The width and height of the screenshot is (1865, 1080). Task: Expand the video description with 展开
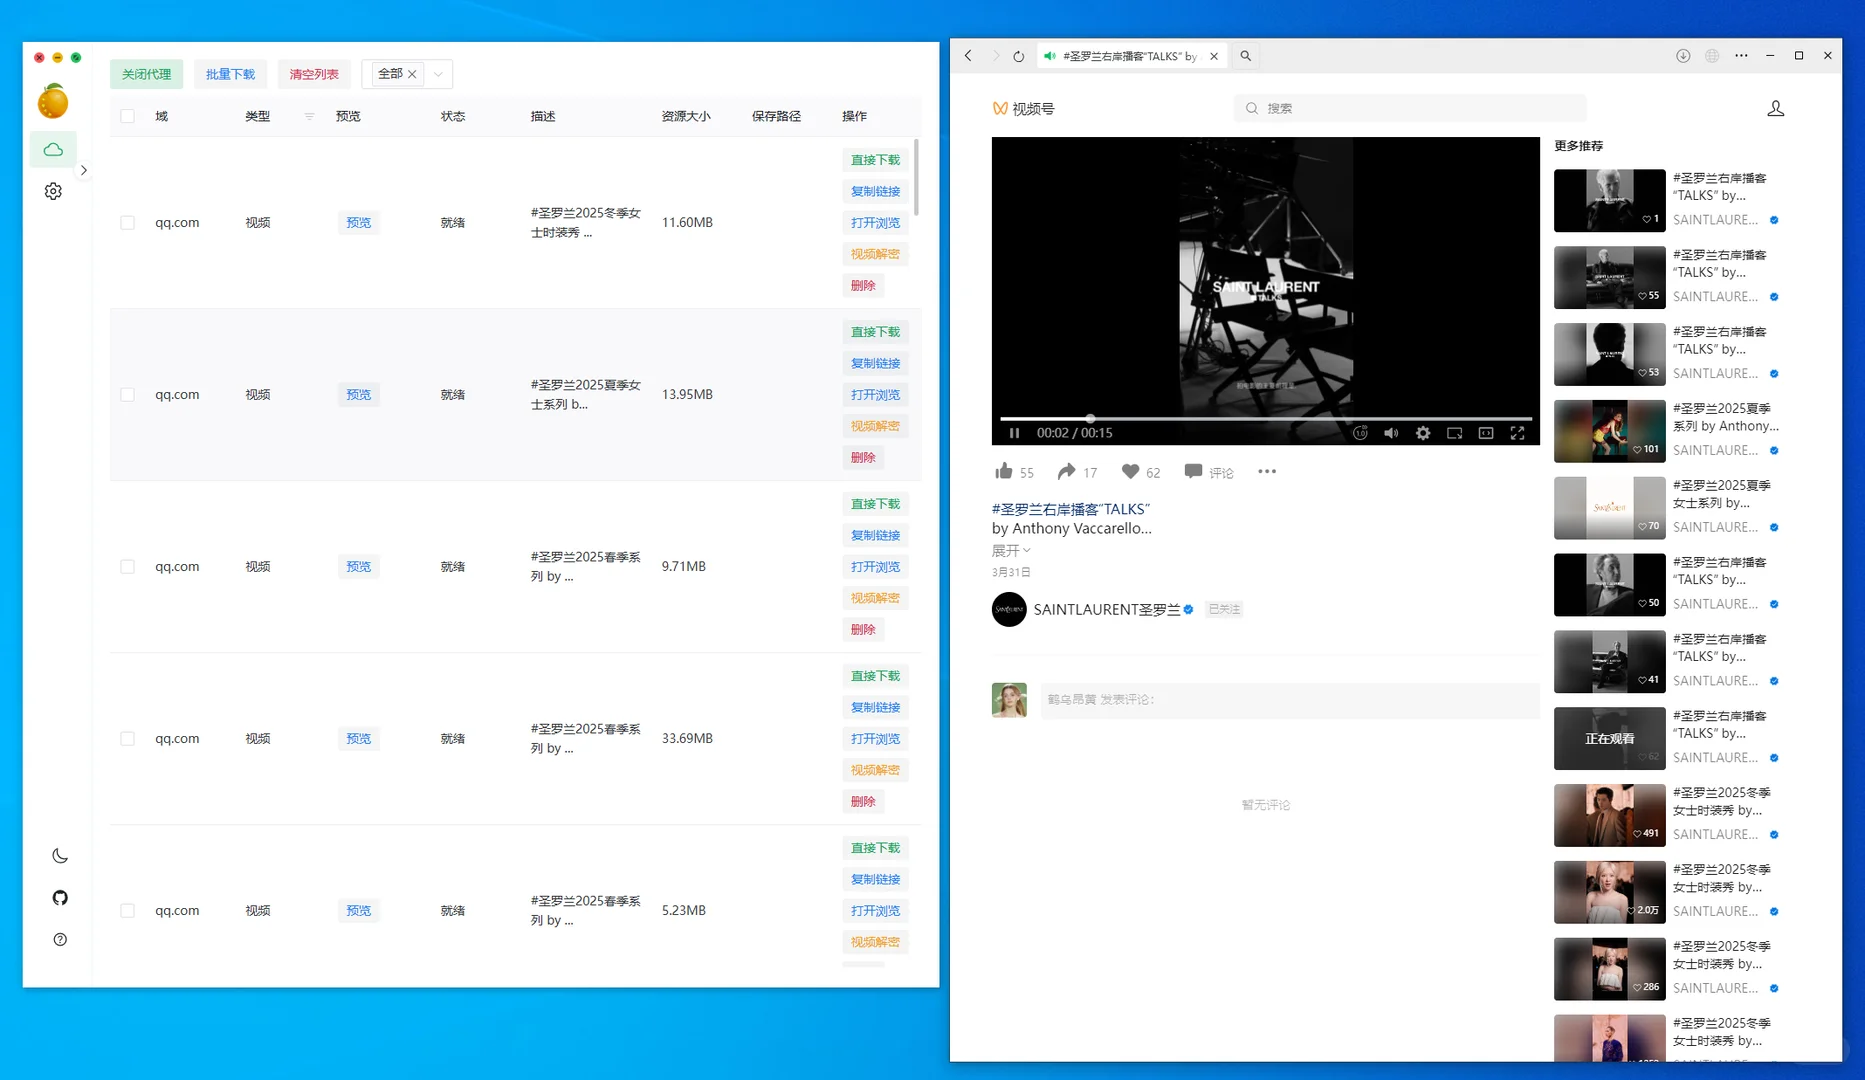tap(1011, 551)
